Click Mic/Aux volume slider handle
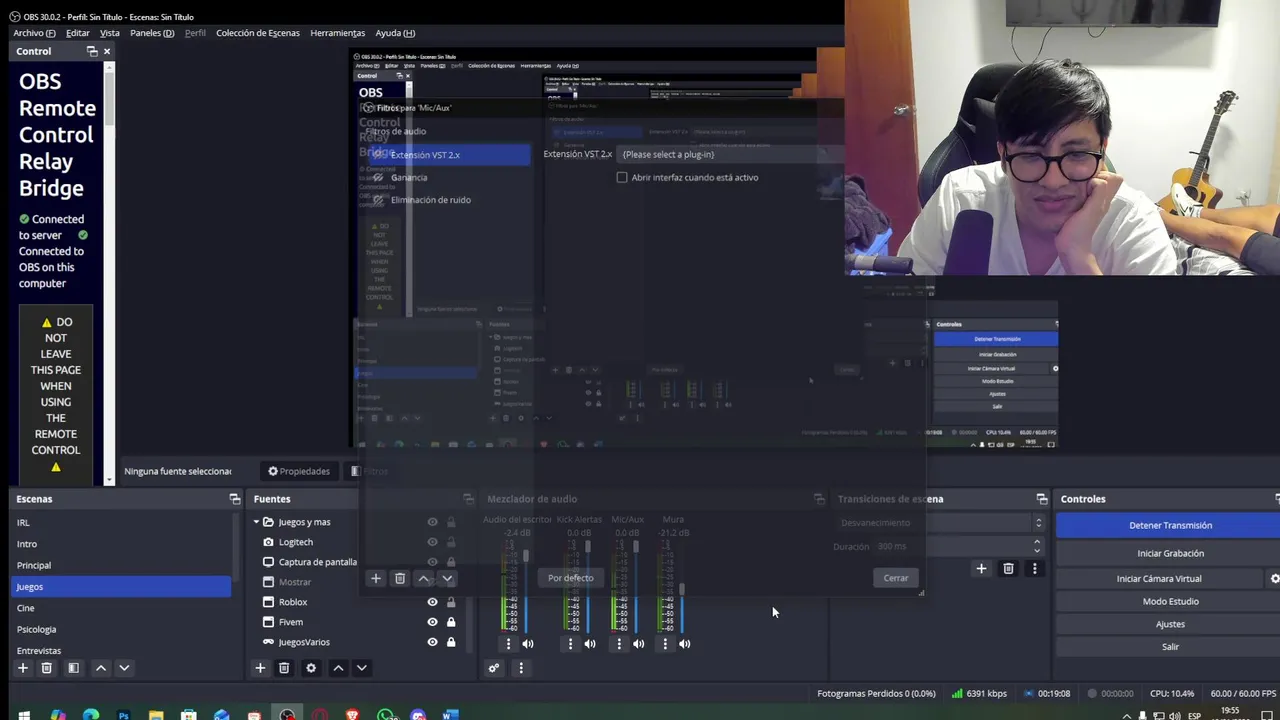 point(635,546)
